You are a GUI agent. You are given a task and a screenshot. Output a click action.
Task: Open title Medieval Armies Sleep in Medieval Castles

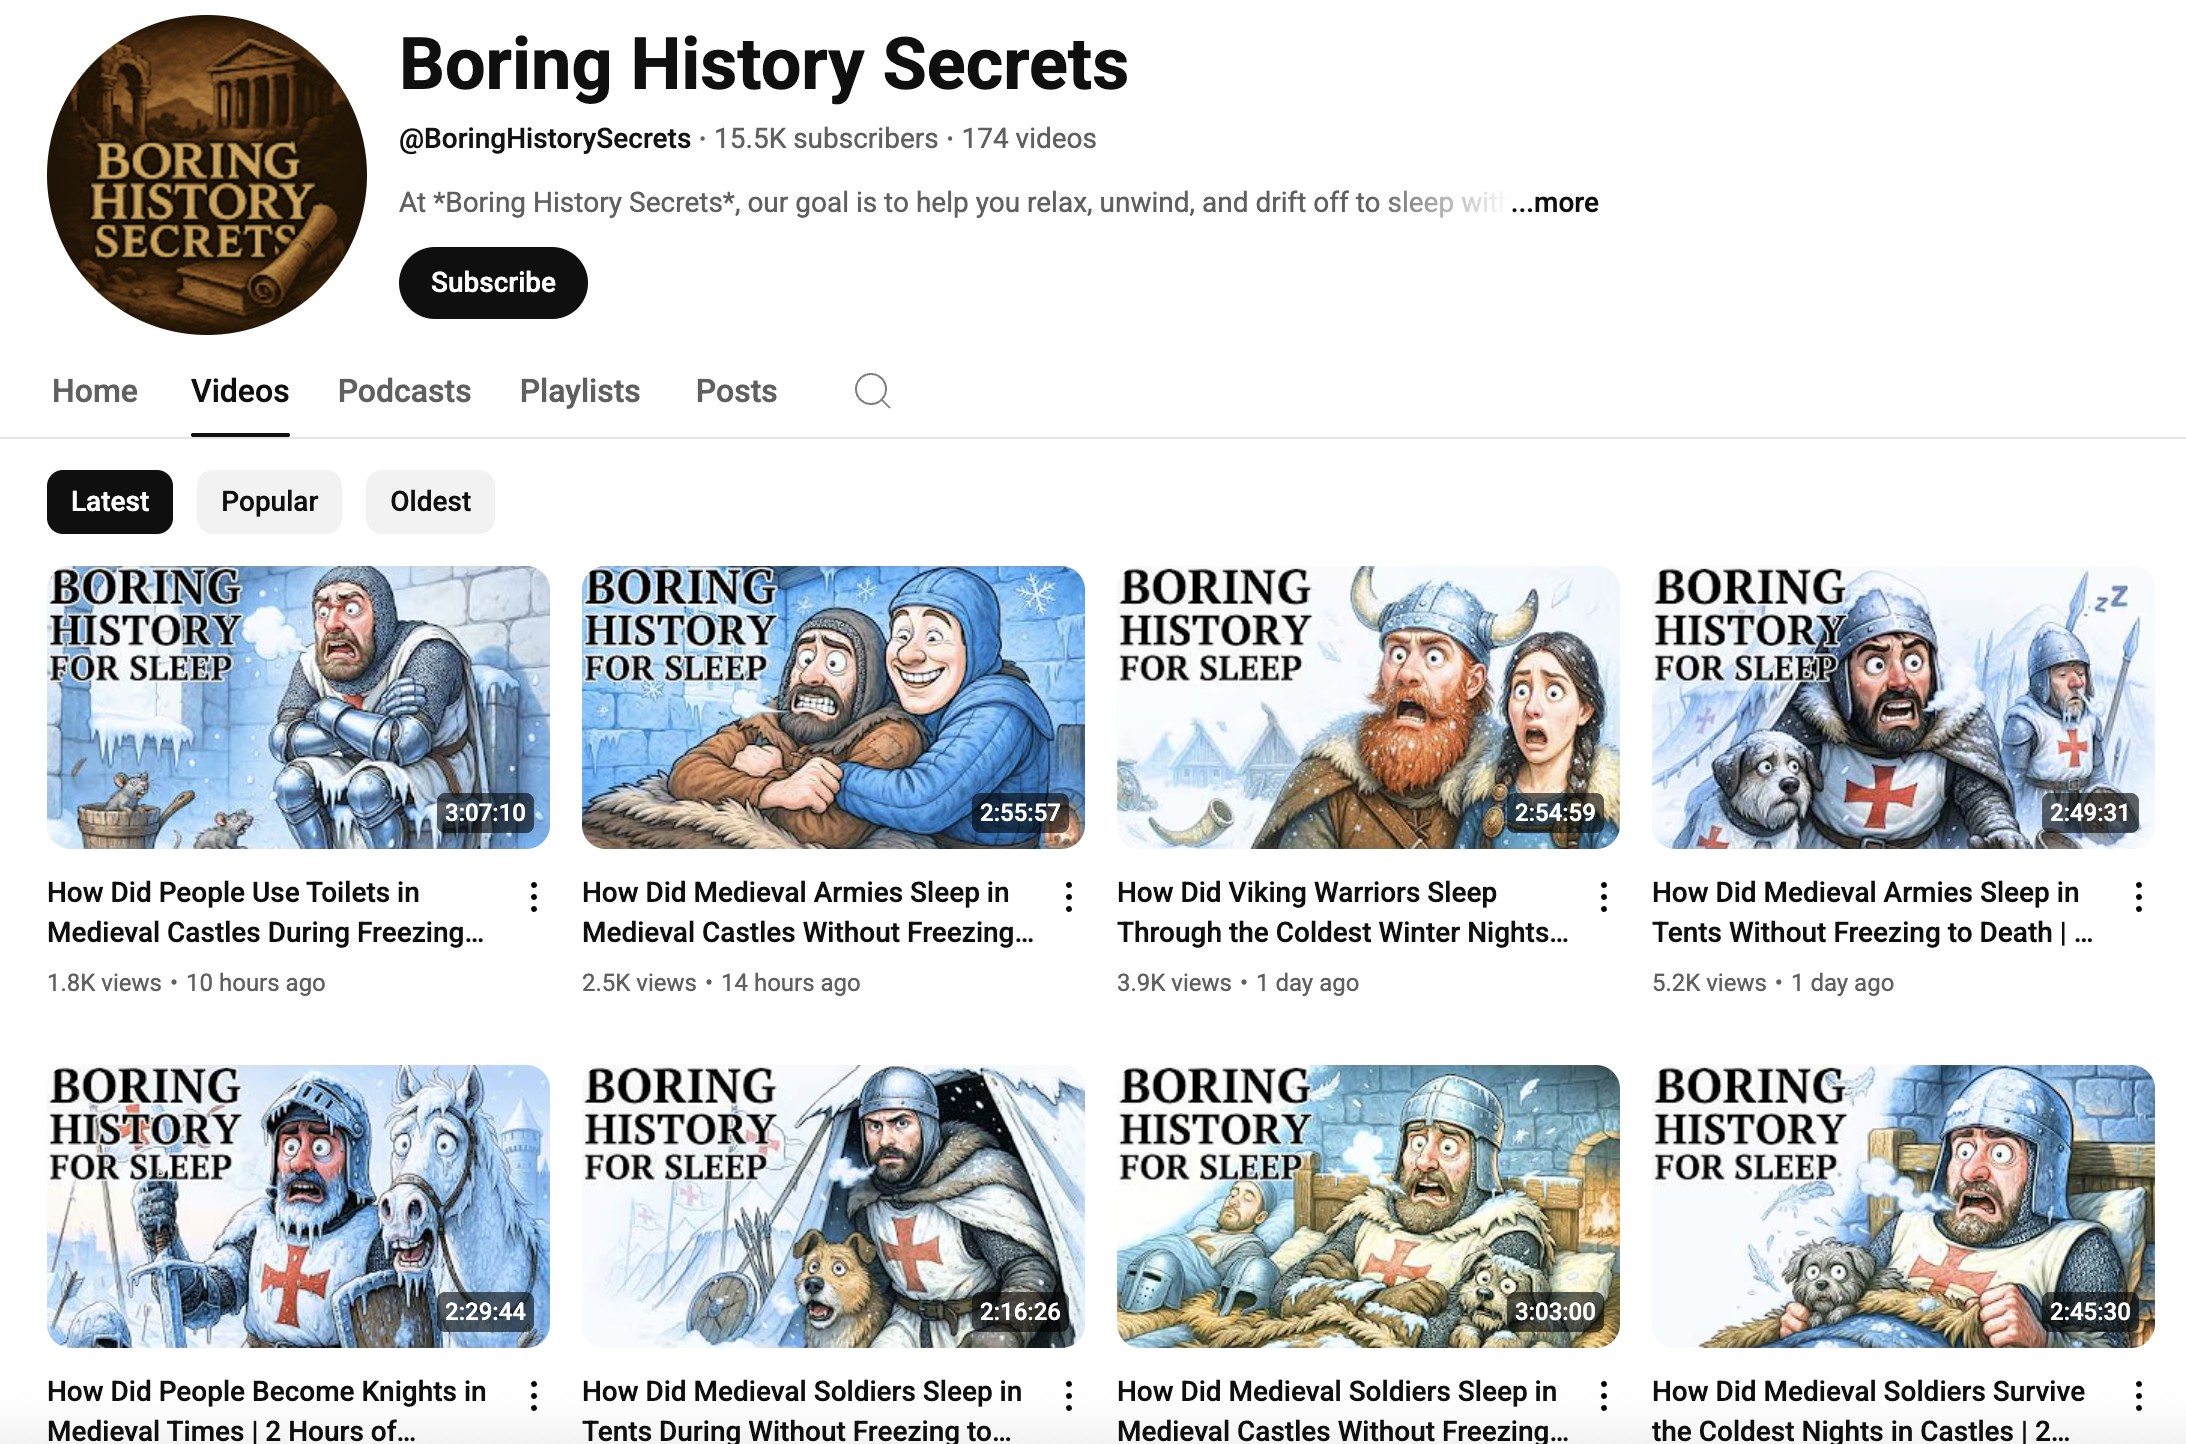point(808,912)
